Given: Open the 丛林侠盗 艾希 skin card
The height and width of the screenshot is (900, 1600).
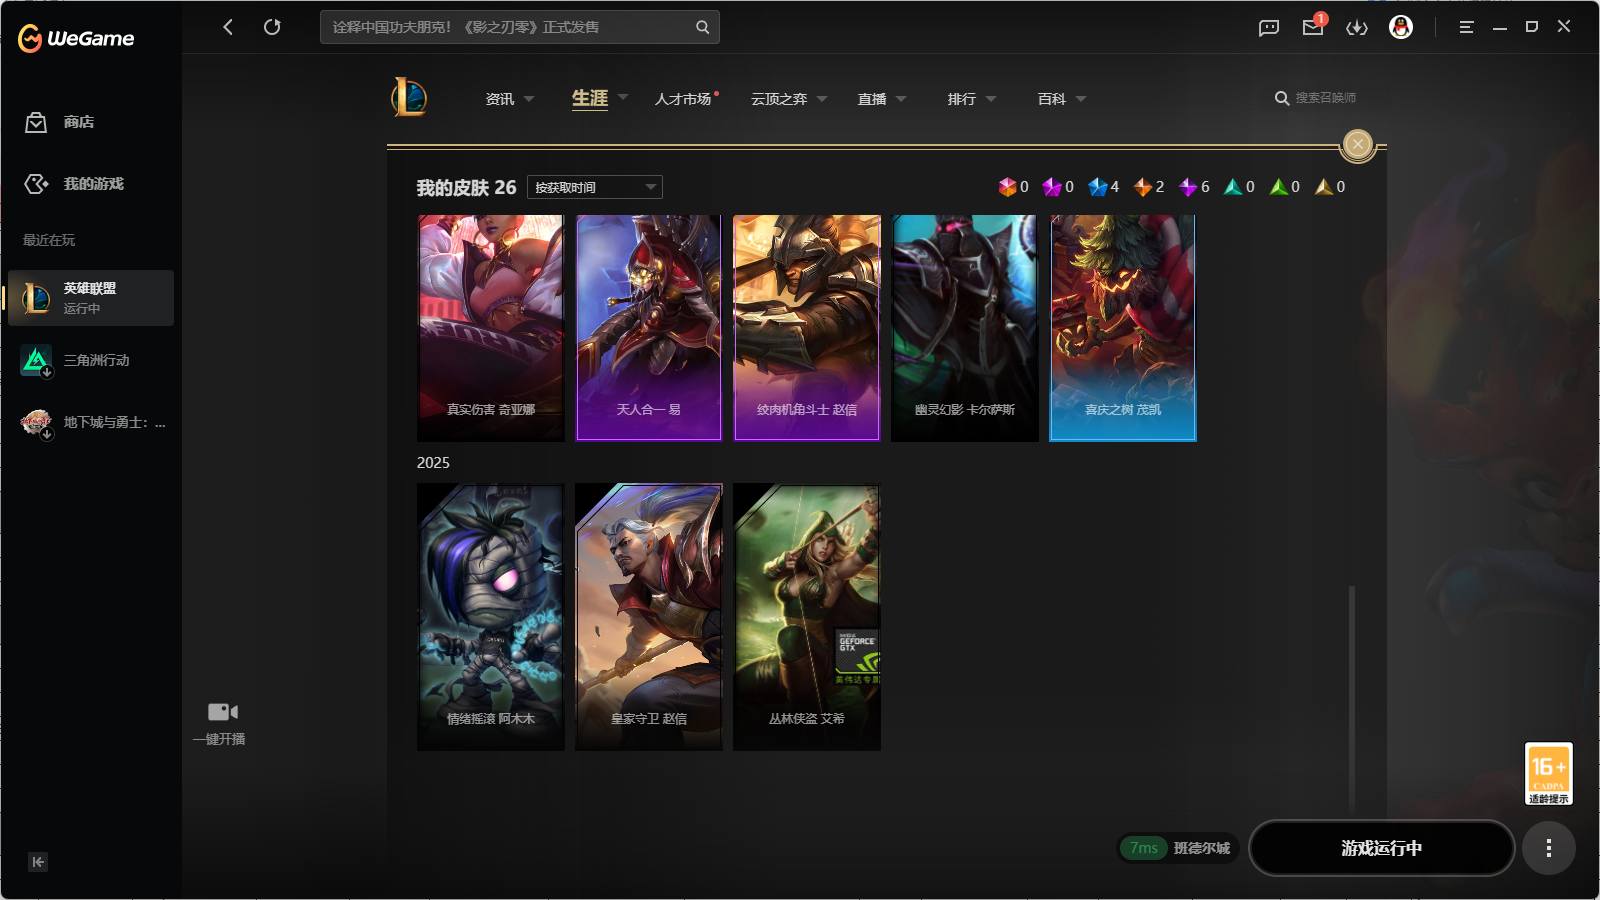Looking at the screenshot, I should click(807, 617).
